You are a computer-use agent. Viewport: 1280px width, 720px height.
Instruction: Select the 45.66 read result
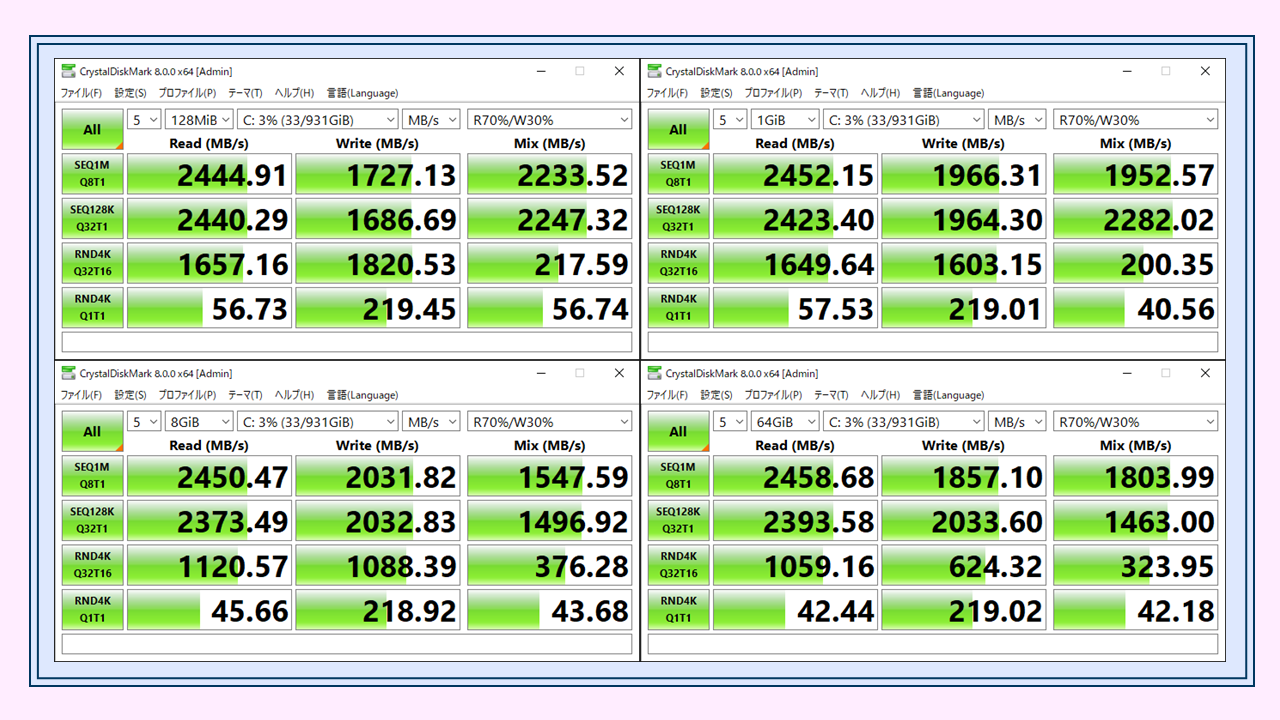tap(209, 609)
